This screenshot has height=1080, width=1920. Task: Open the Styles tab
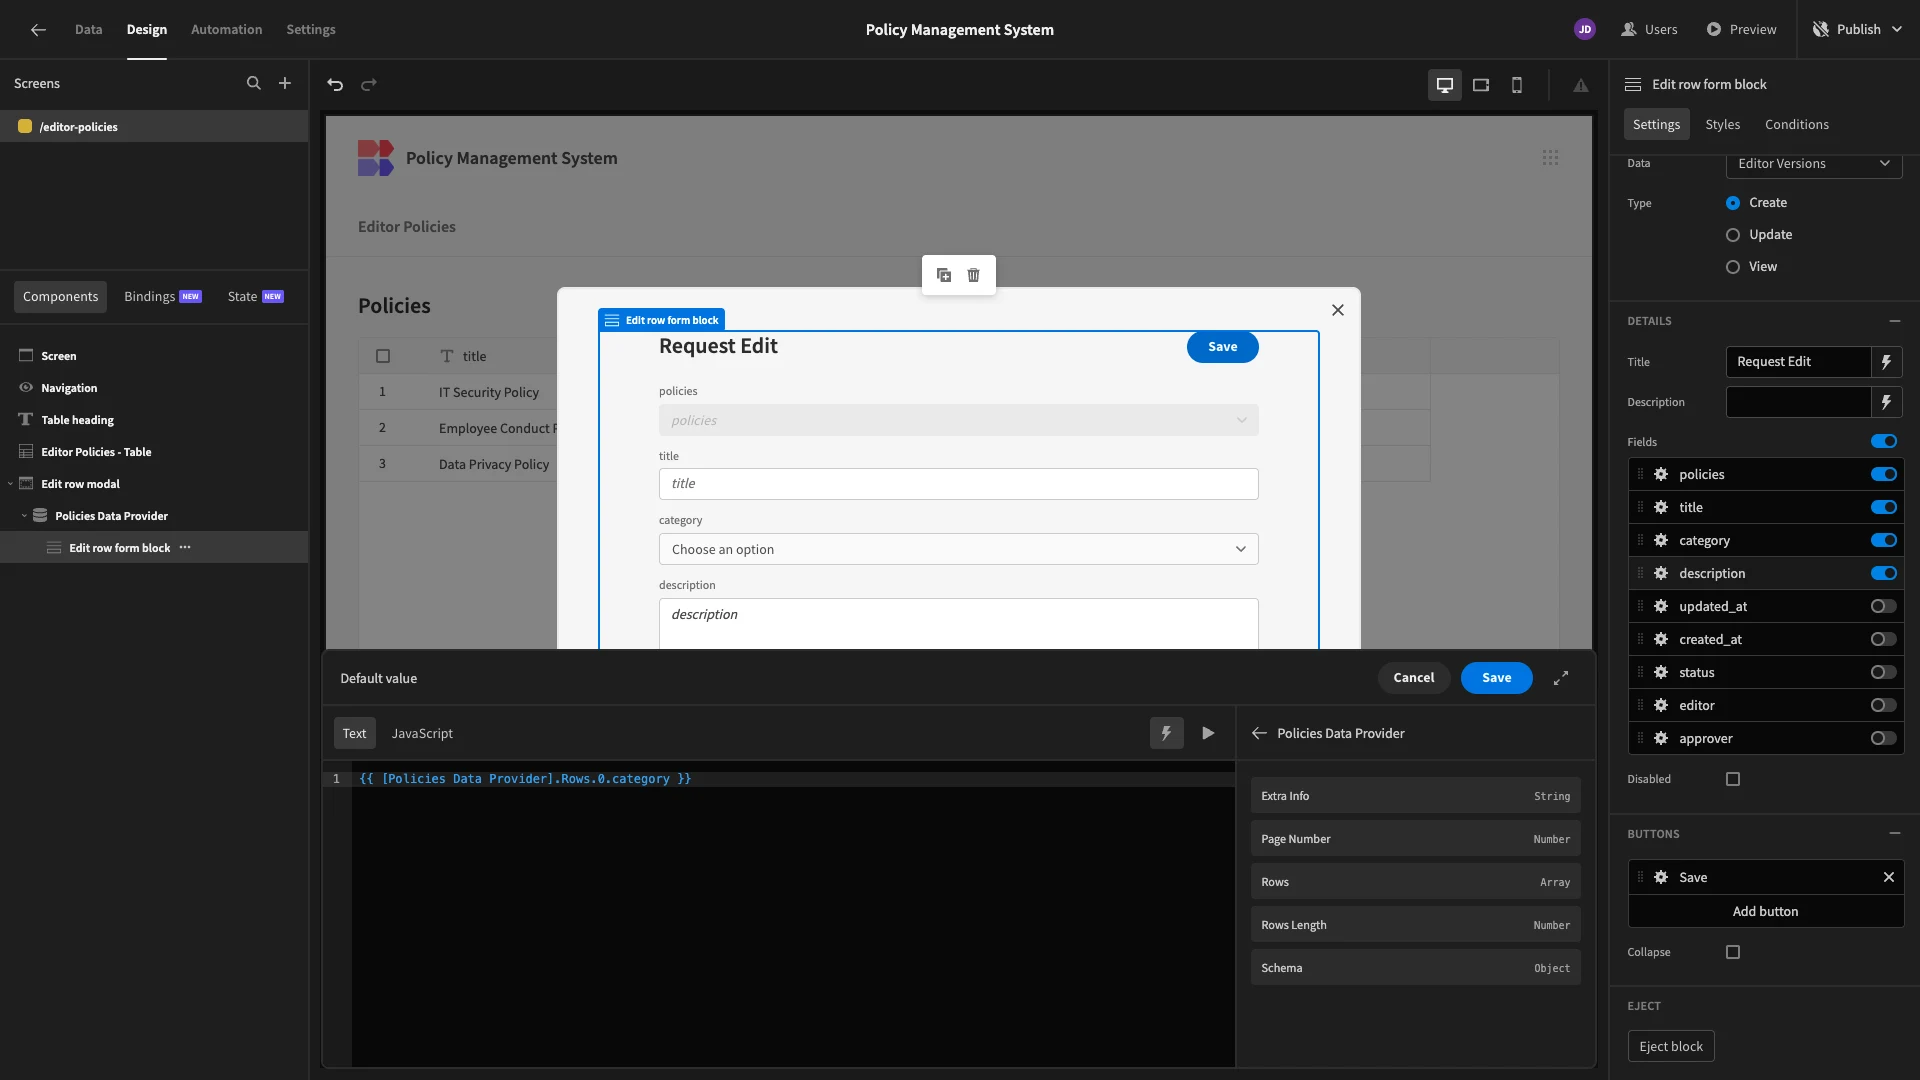coord(1722,125)
